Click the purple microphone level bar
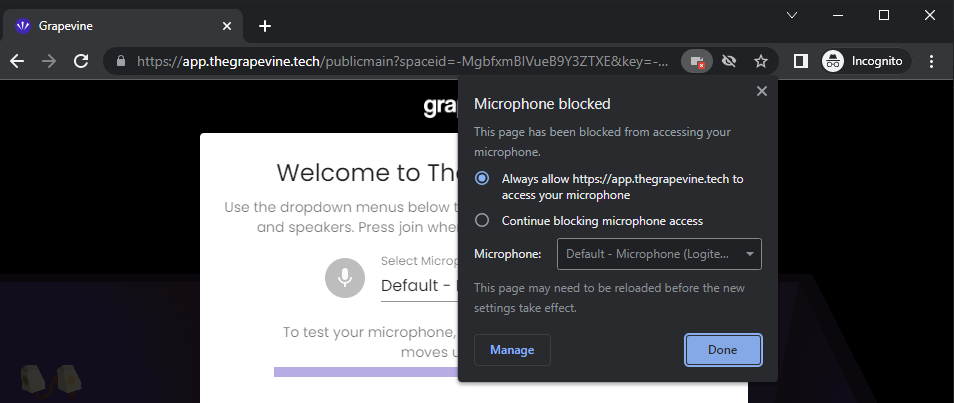Viewport: 954px width, 403px height. coord(366,372)
